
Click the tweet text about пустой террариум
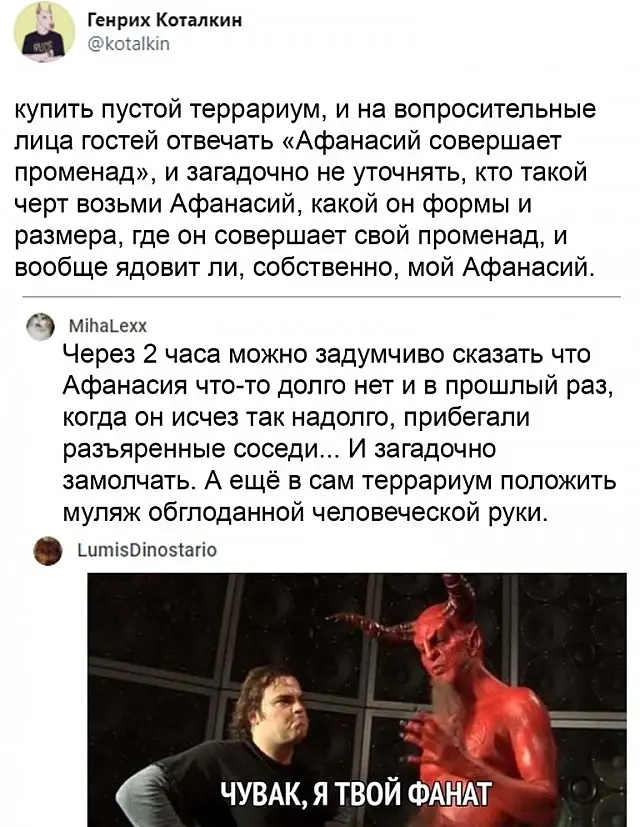tap(305, 188)
